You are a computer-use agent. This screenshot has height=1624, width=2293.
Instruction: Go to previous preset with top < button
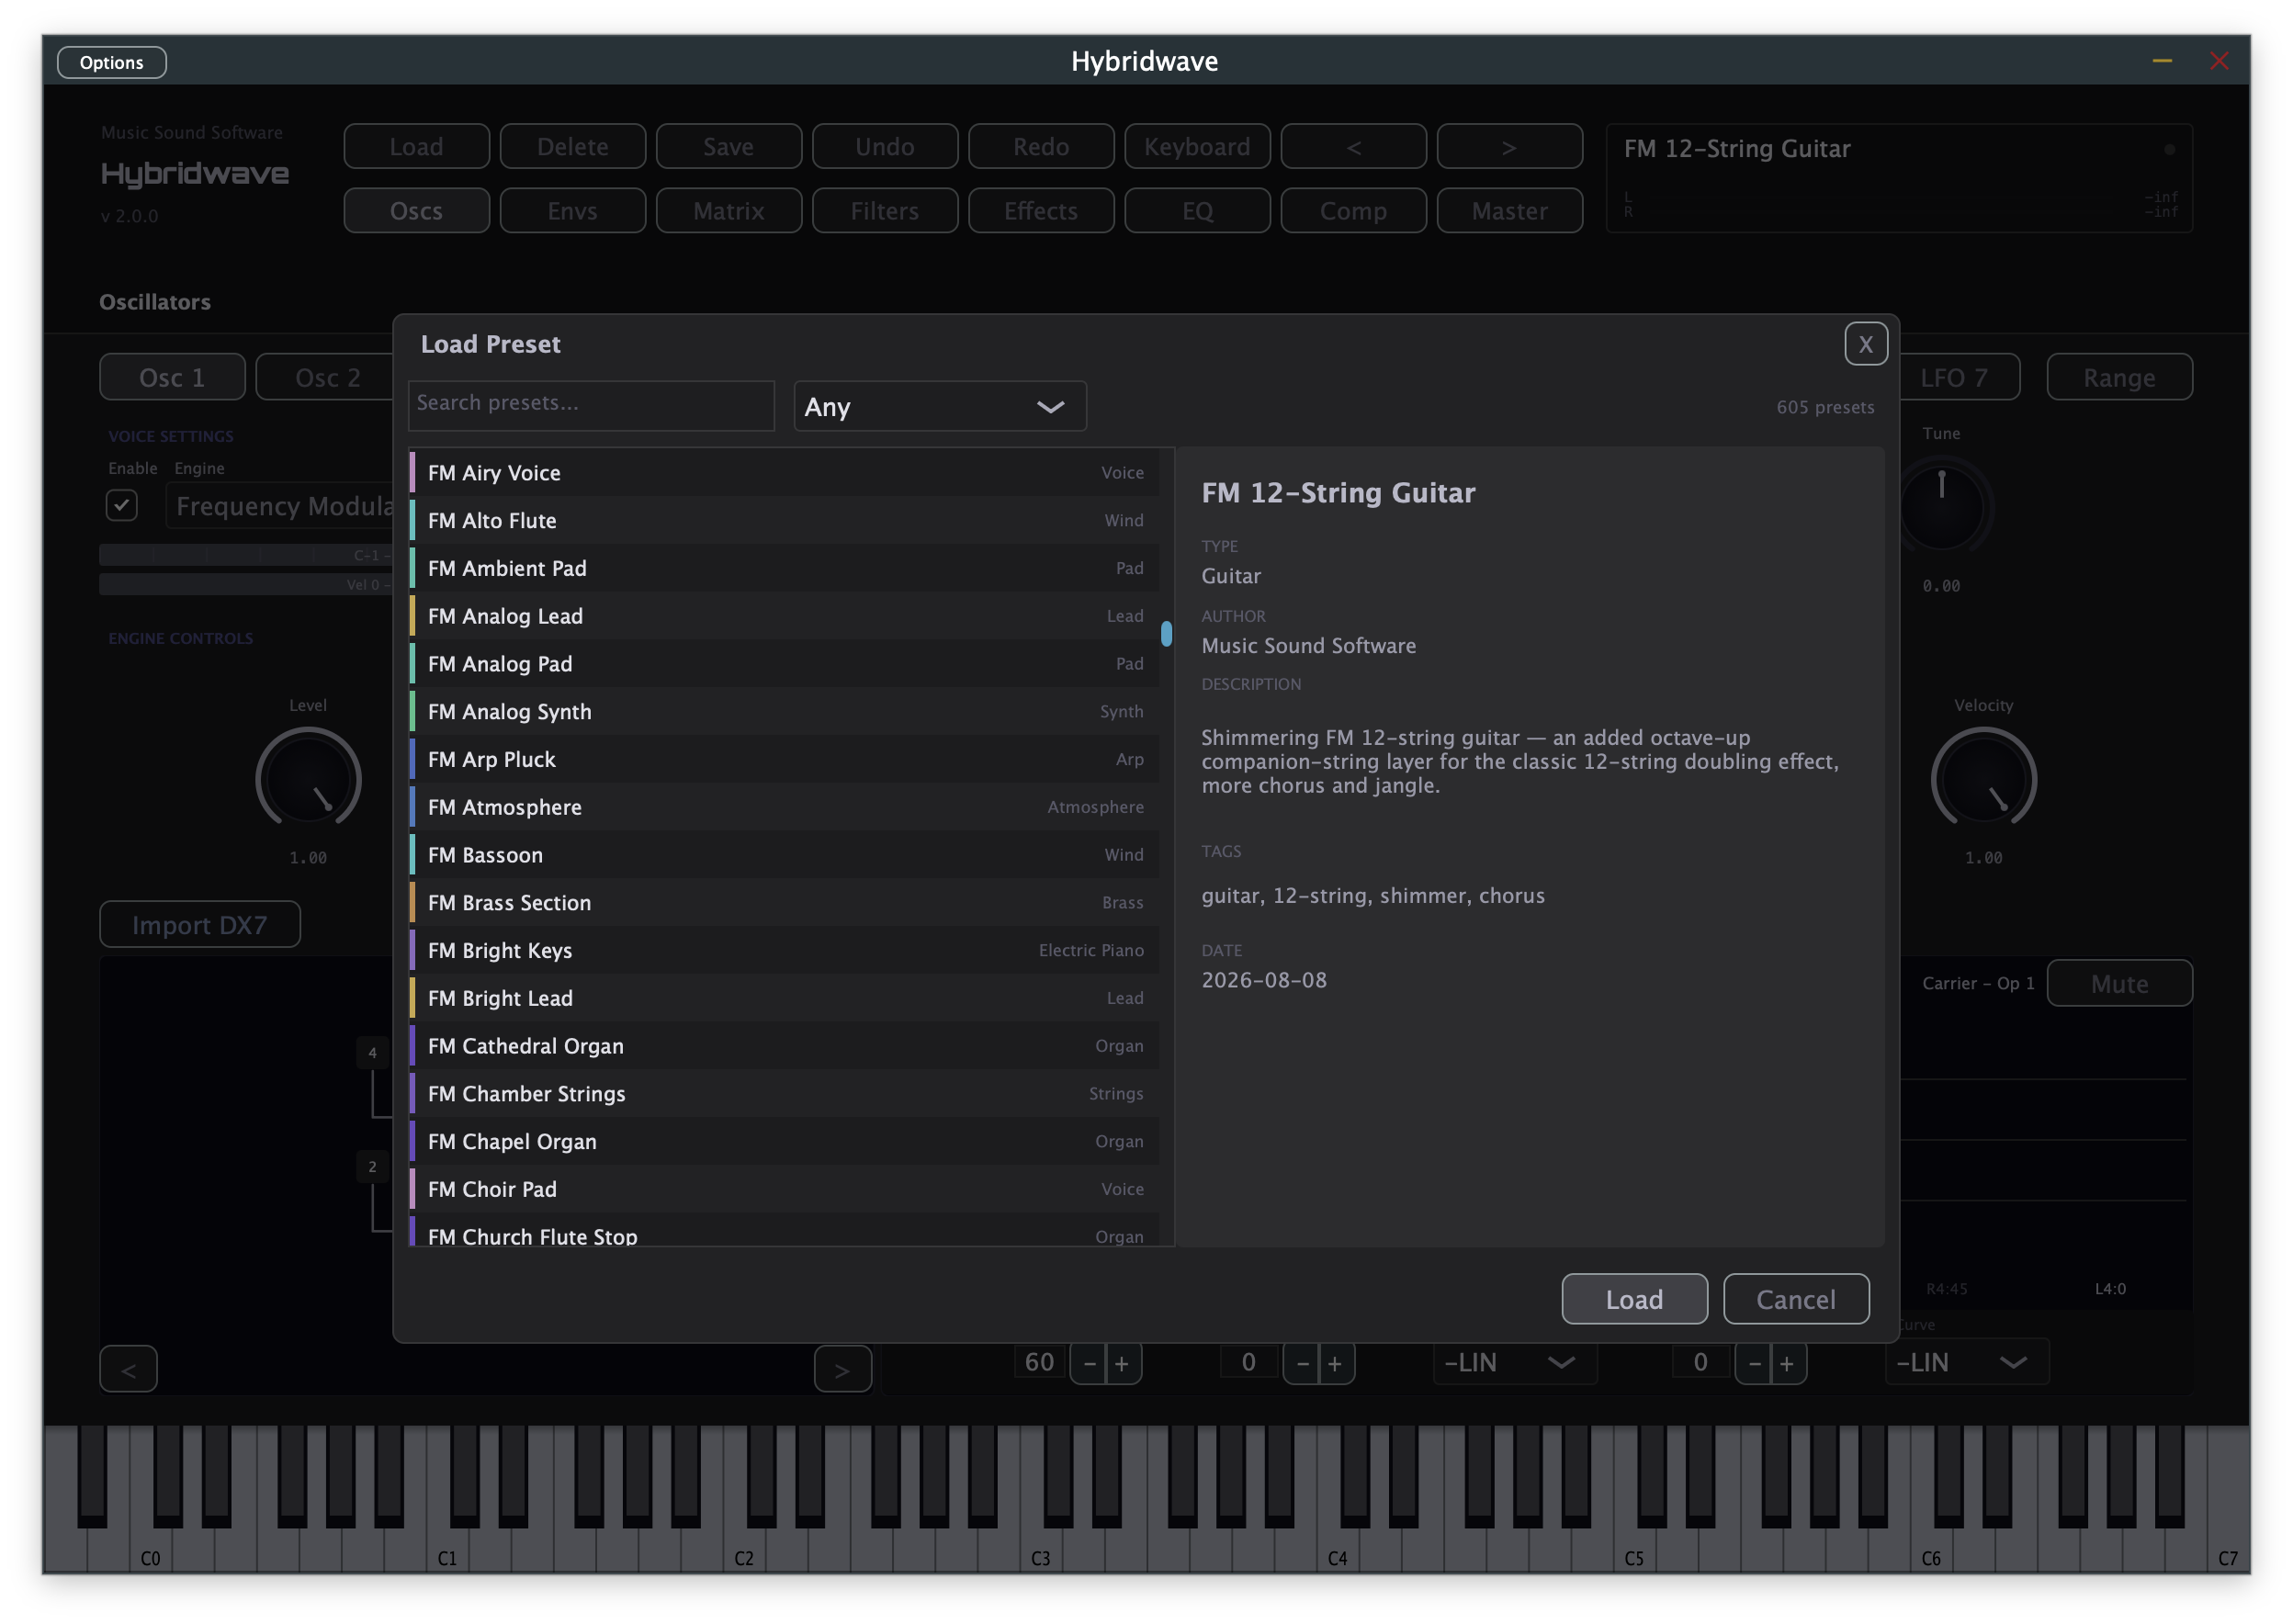click(x=1353, y=147)
